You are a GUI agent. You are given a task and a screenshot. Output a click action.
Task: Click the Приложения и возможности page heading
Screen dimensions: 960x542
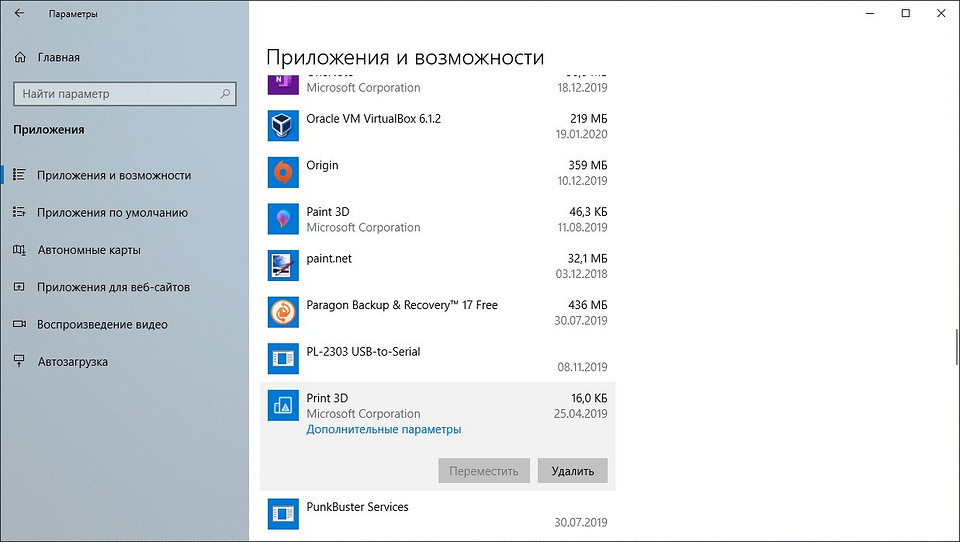[x=405, y=58]
